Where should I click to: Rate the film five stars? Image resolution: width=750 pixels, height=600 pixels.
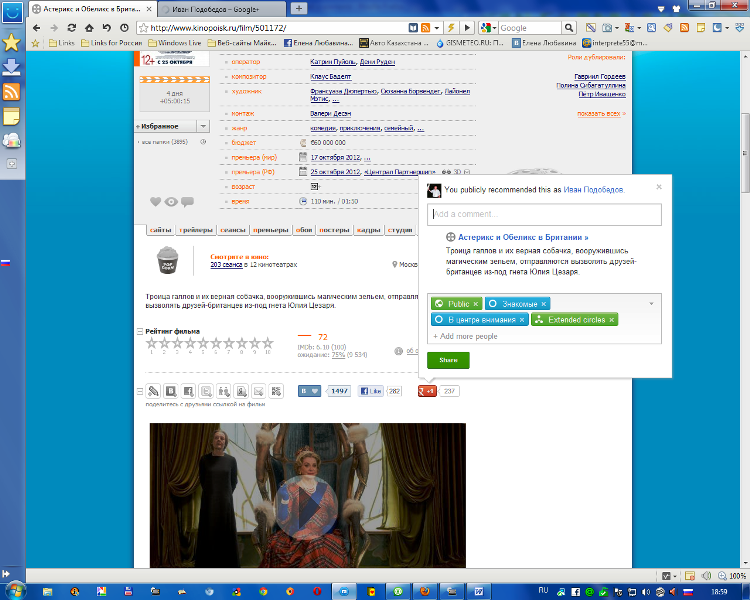203,343
